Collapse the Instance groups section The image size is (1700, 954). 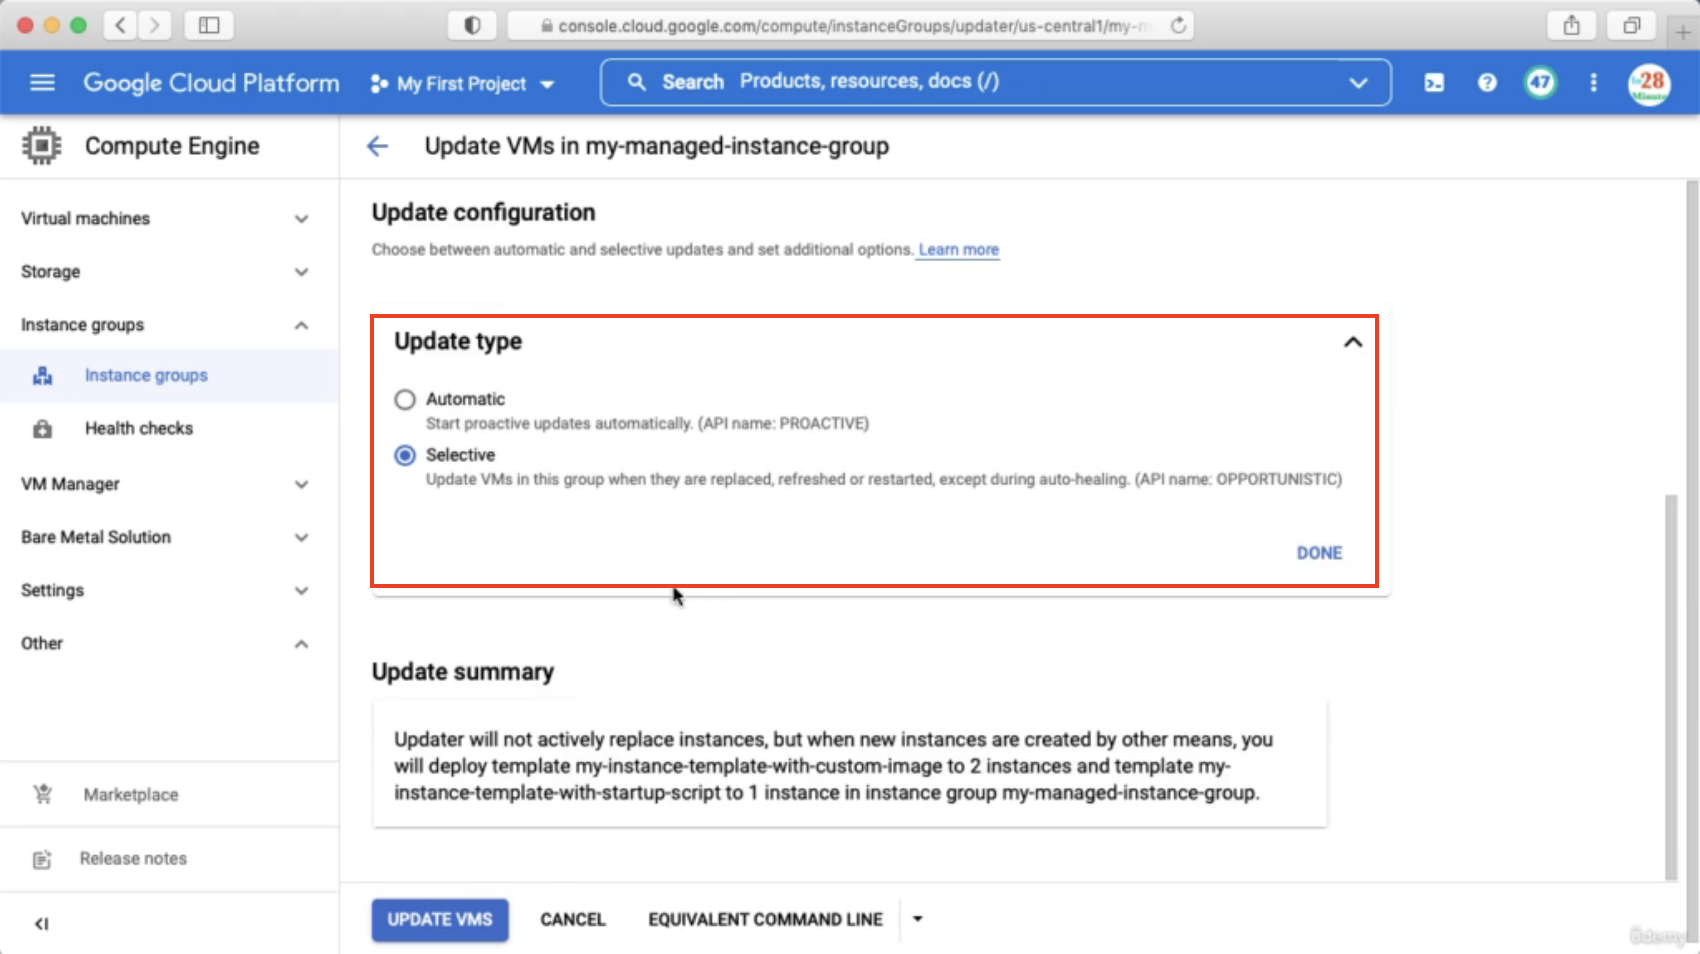tap(301, 325)
